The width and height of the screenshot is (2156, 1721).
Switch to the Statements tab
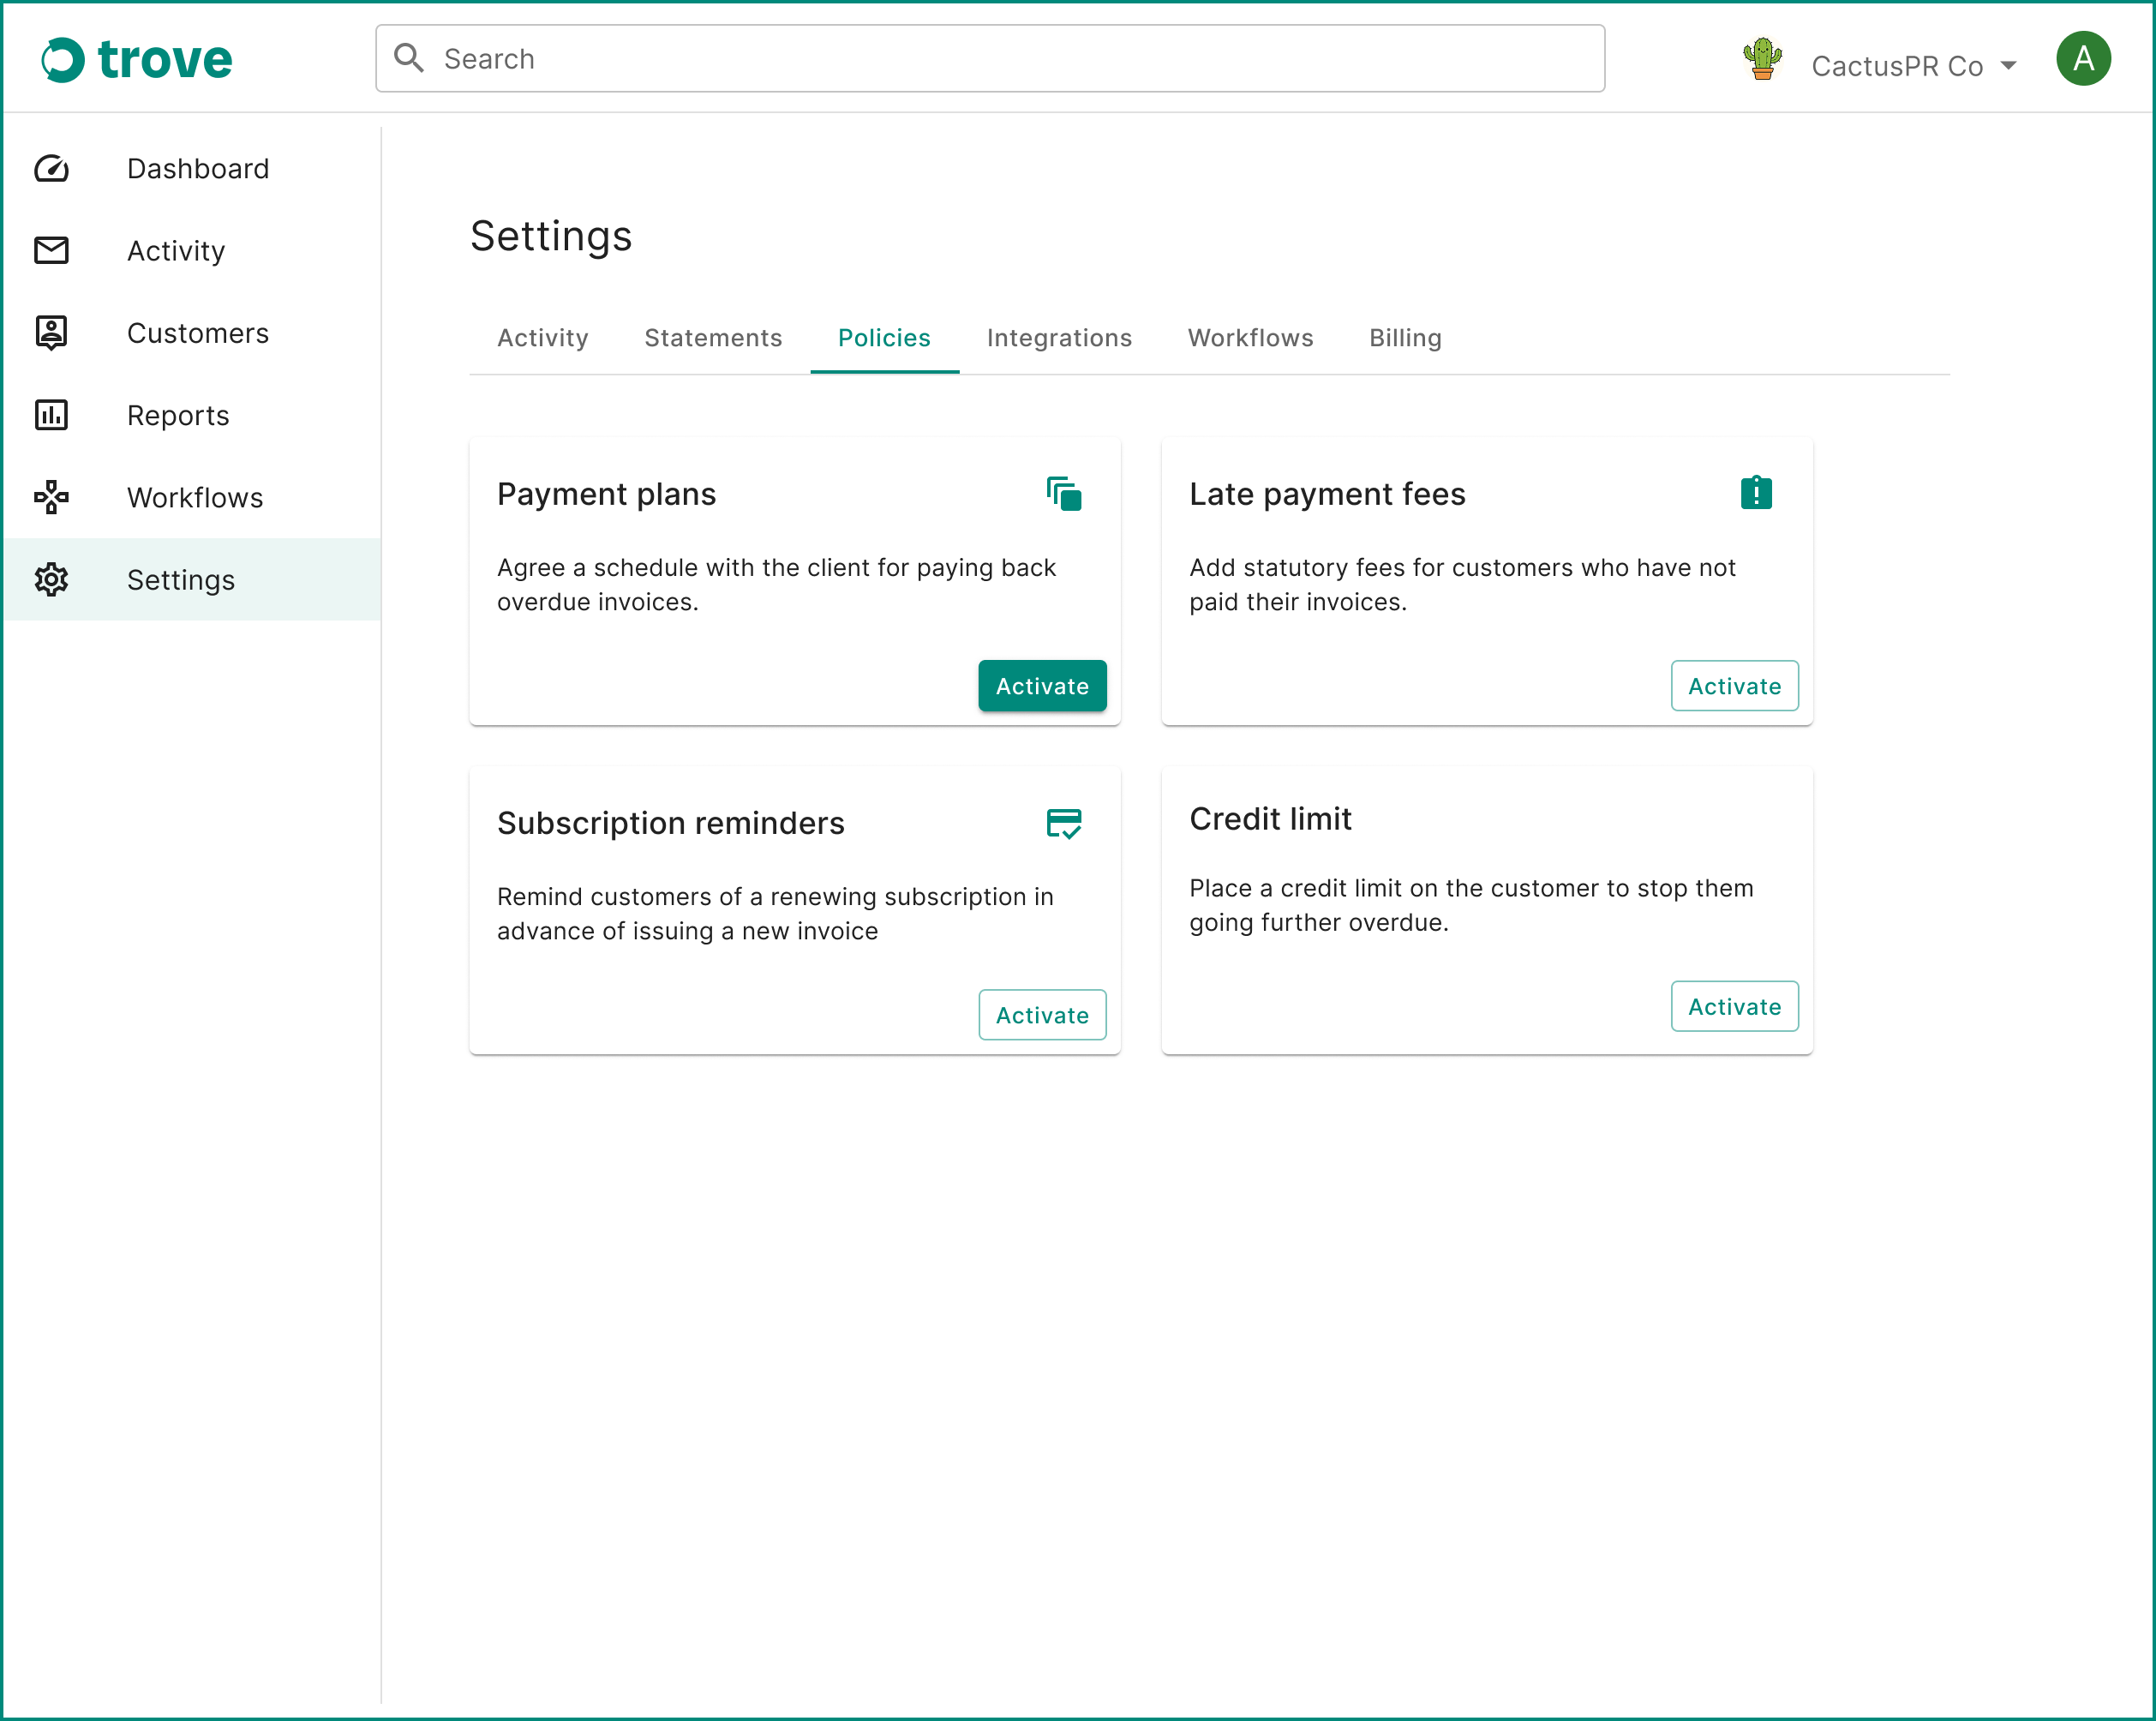(x=713, y=338)
